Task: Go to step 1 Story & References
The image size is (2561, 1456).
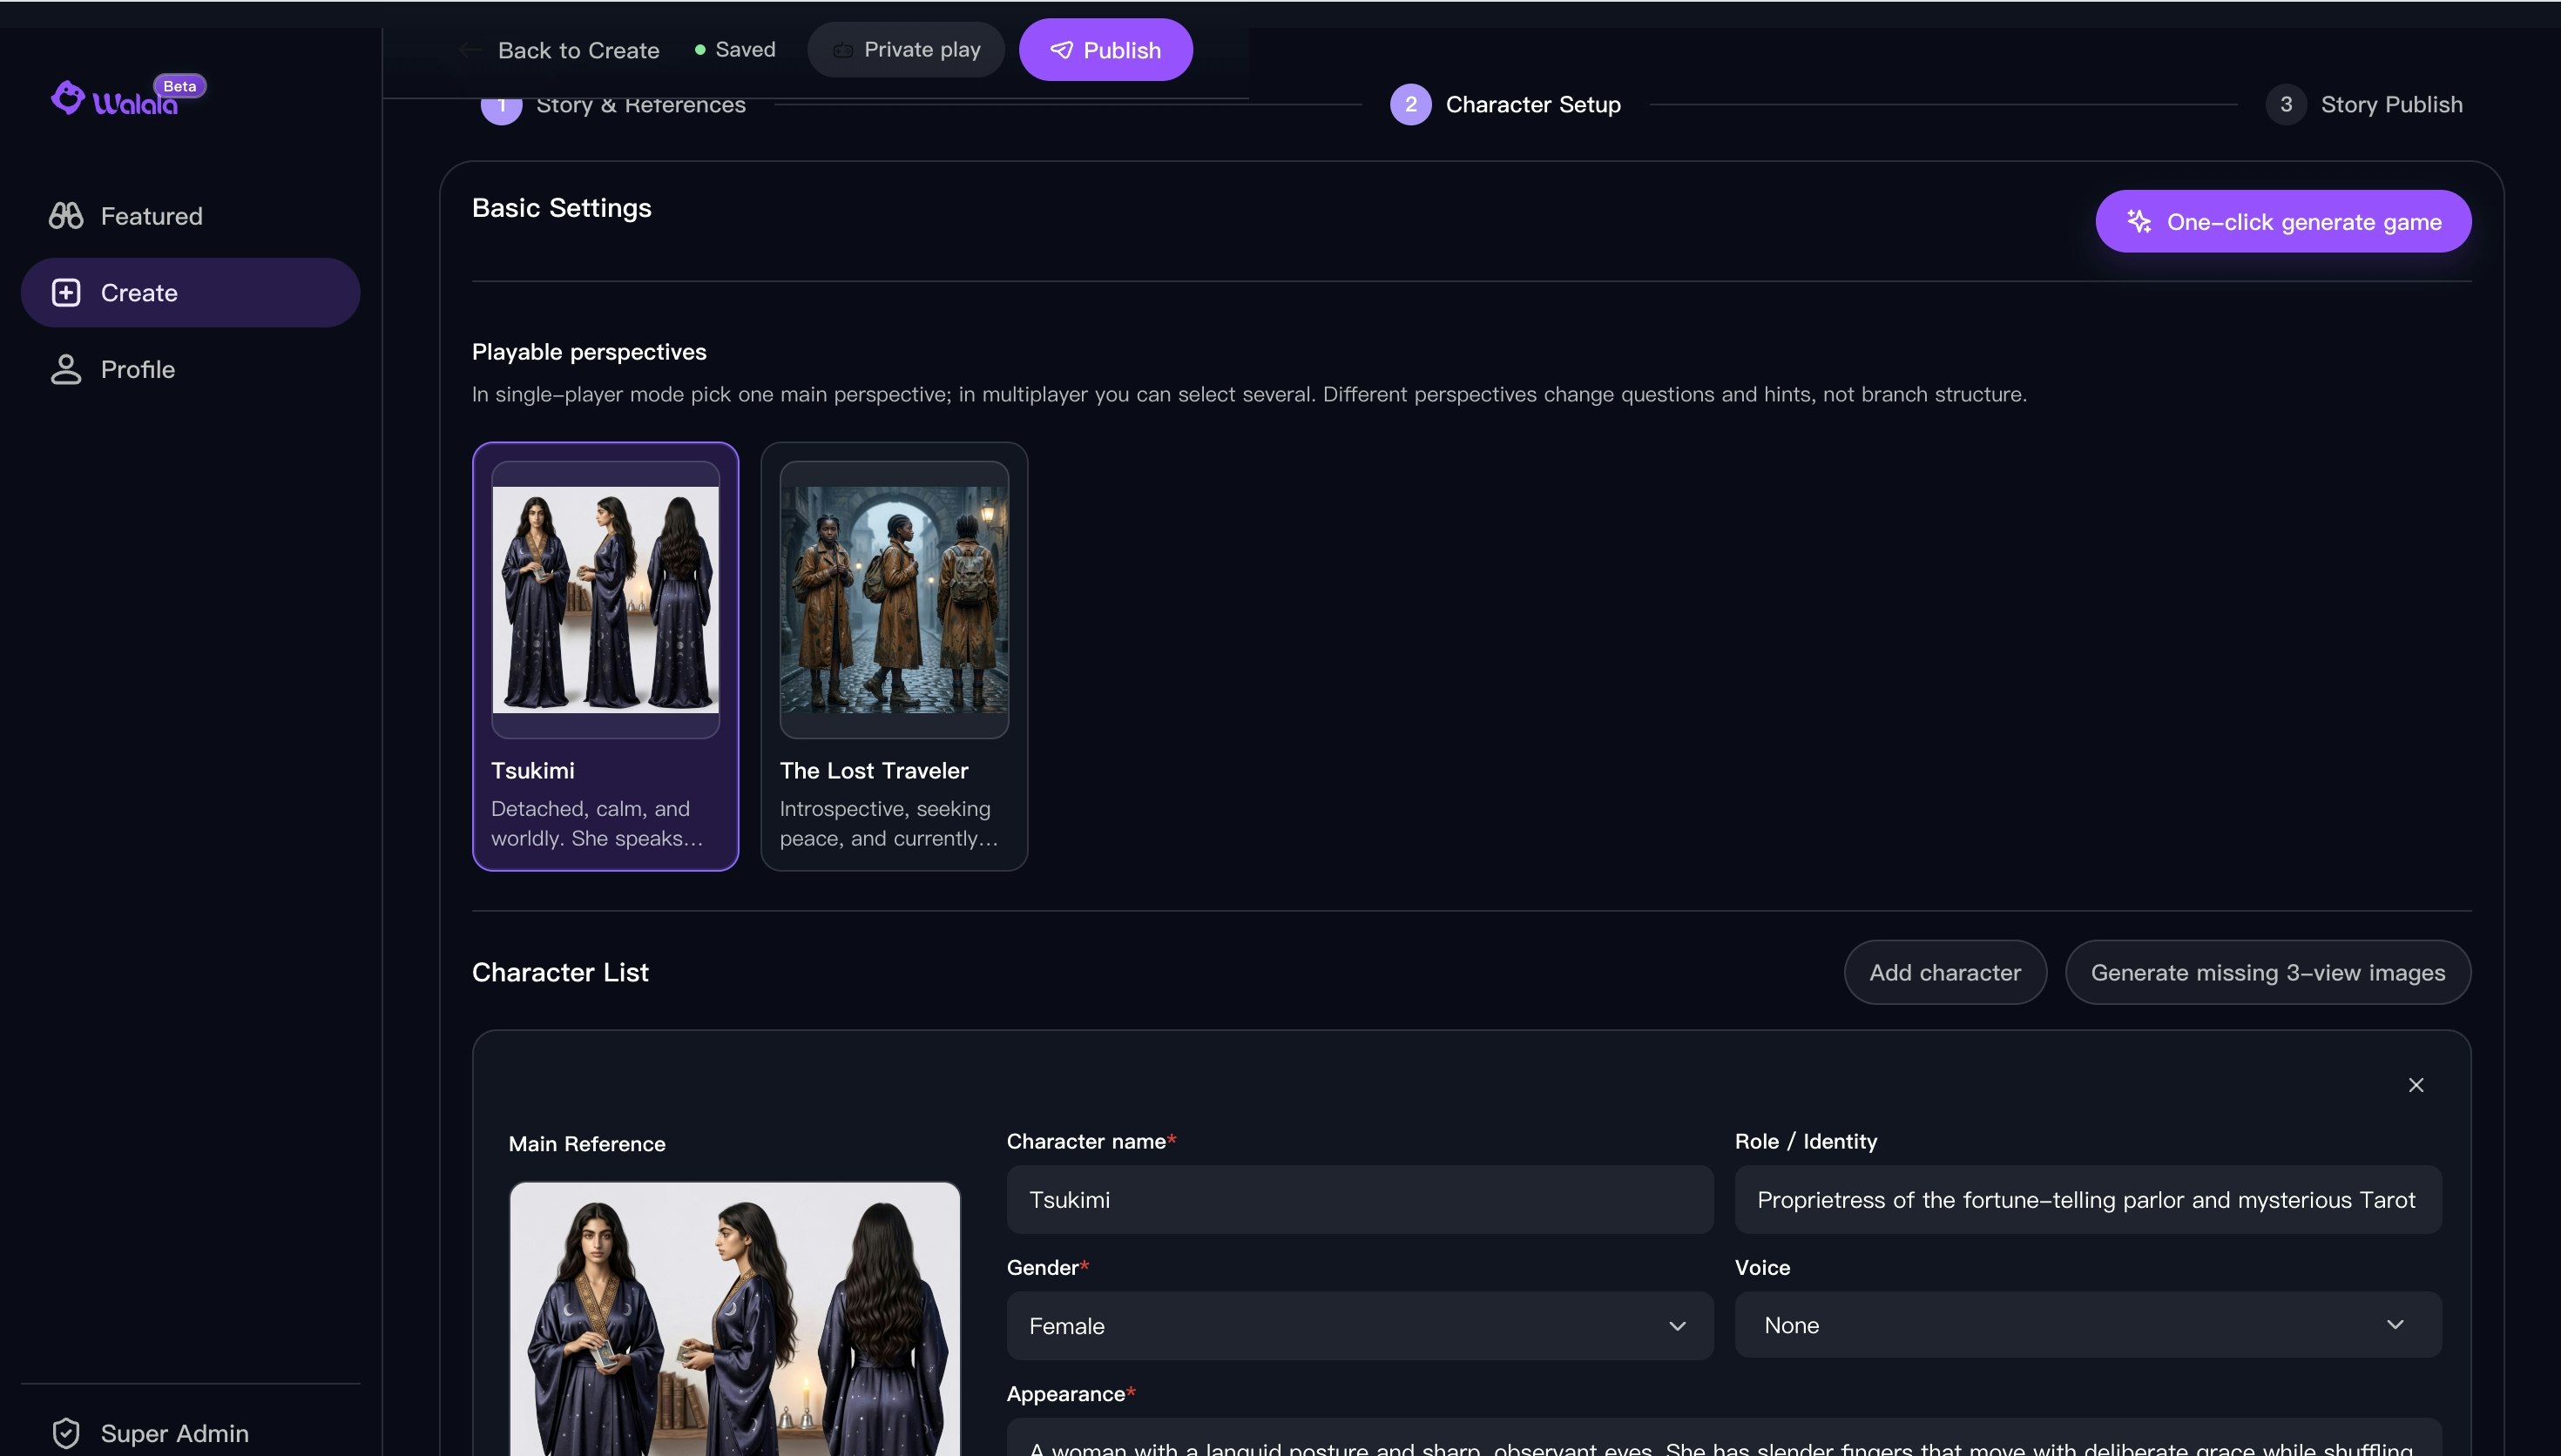Action: [613, 105]
